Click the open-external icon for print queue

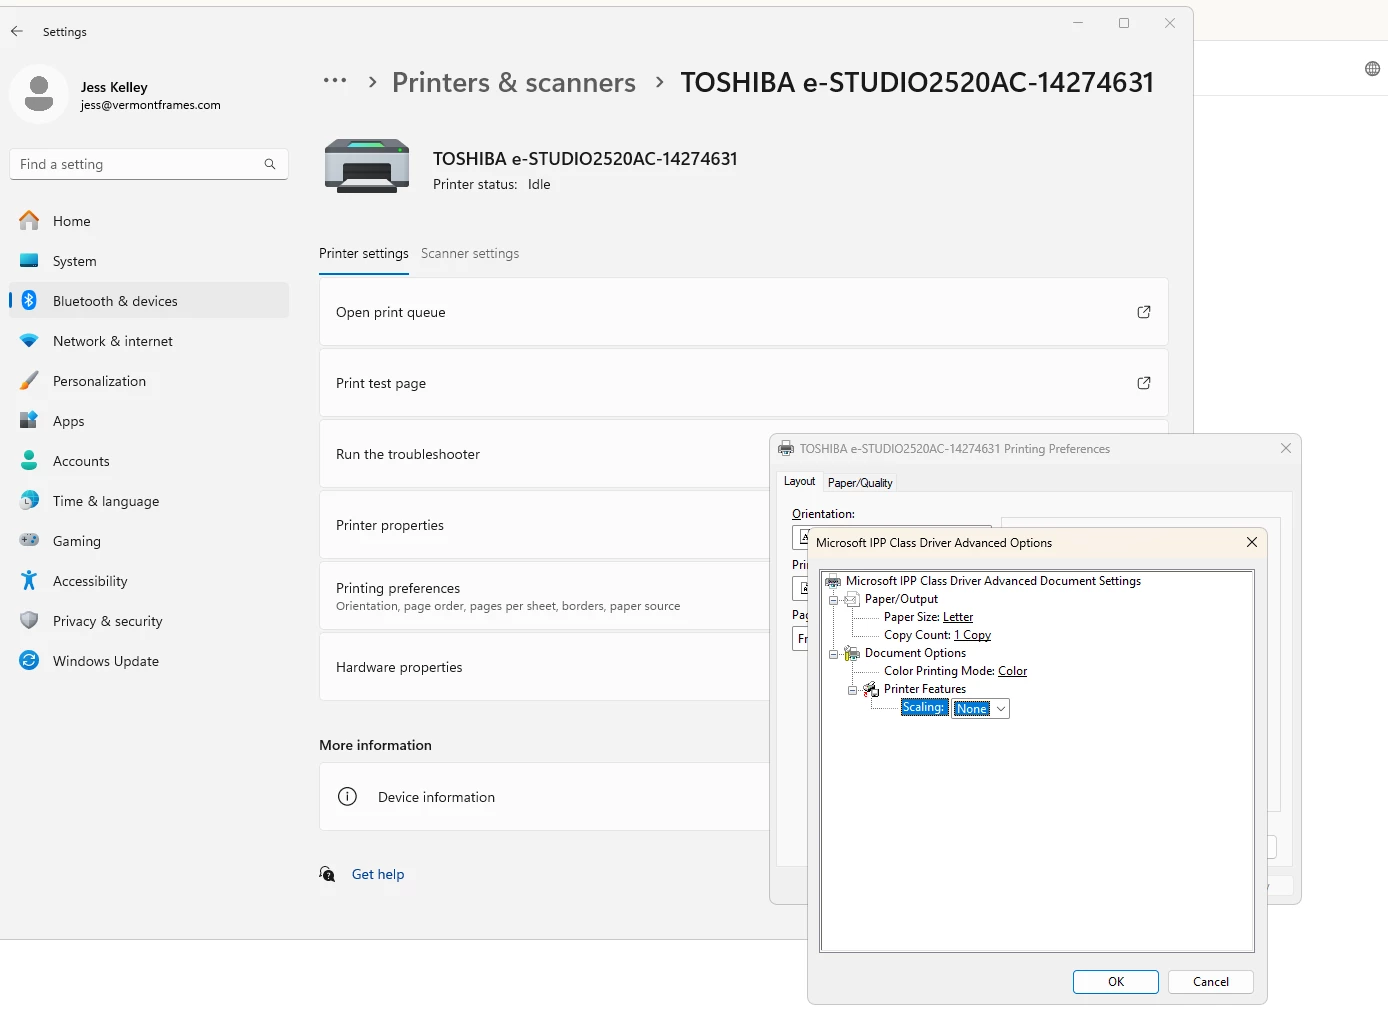pyautogui.click(x=1144, y=312)
